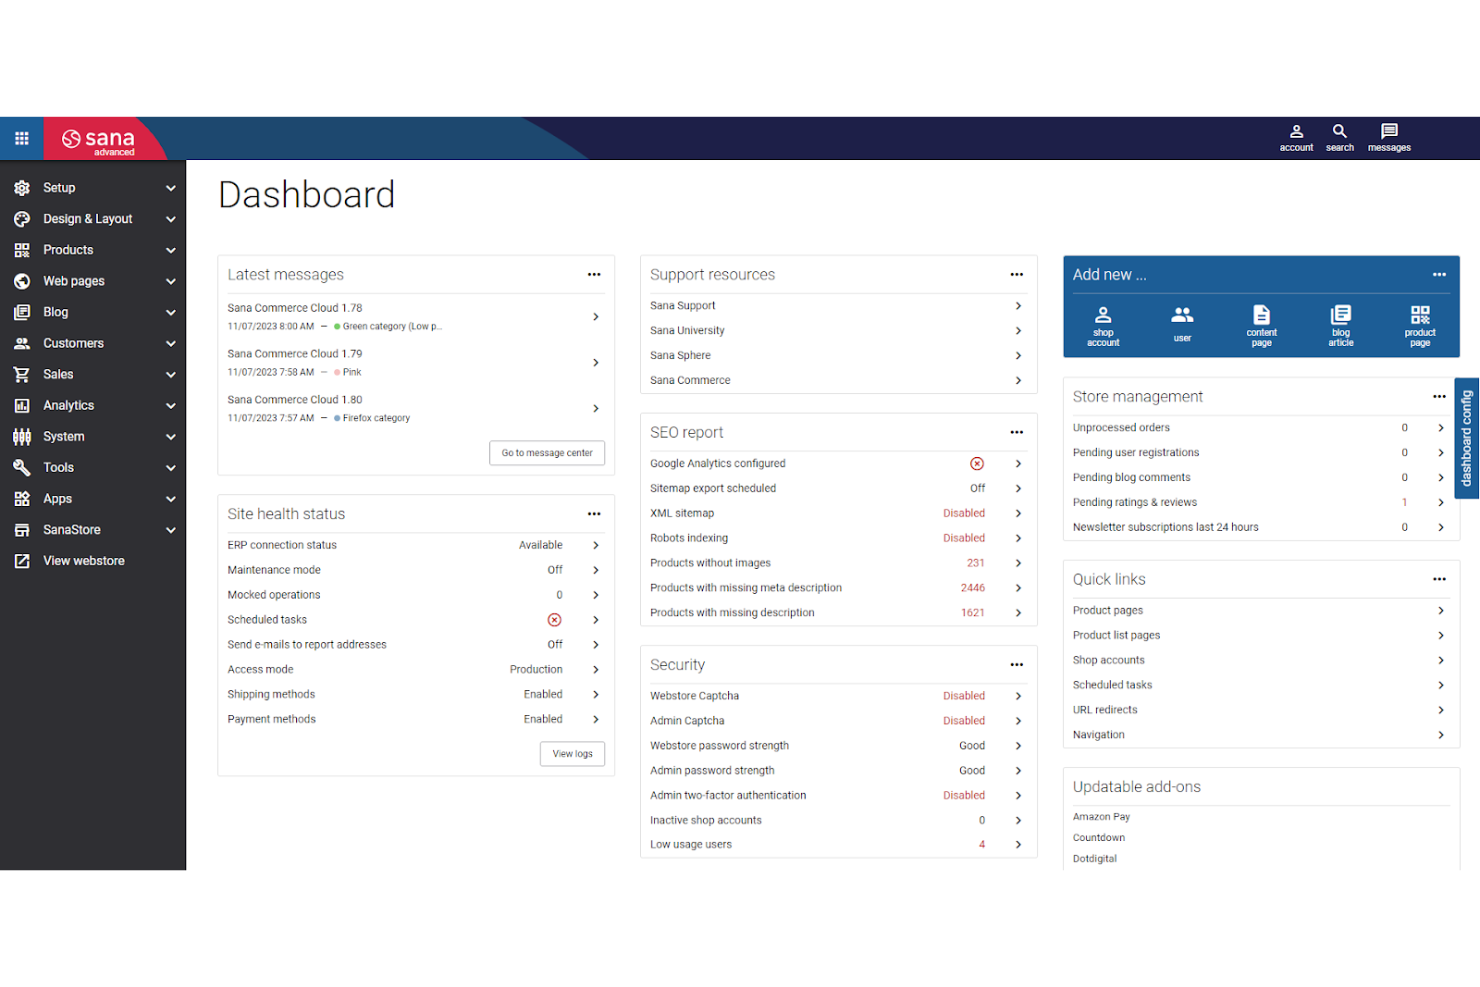Click the apps grid icon top left

[x=21, y=137]
